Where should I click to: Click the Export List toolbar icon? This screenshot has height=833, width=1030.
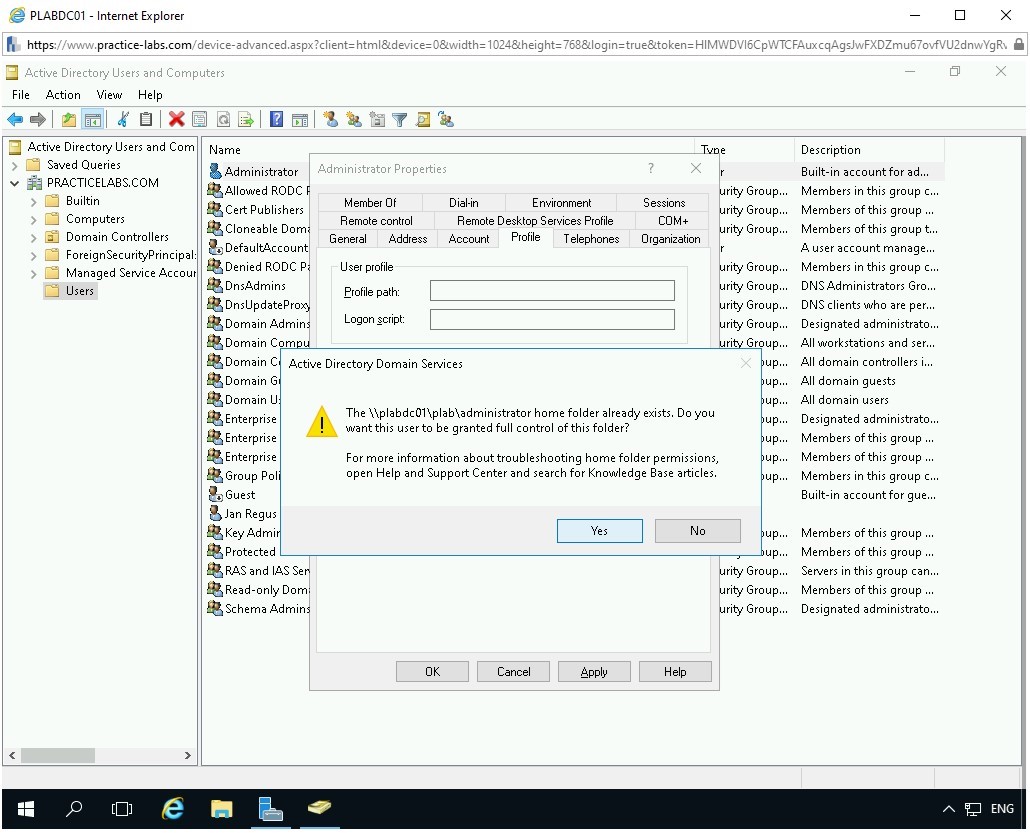(246, 120)
